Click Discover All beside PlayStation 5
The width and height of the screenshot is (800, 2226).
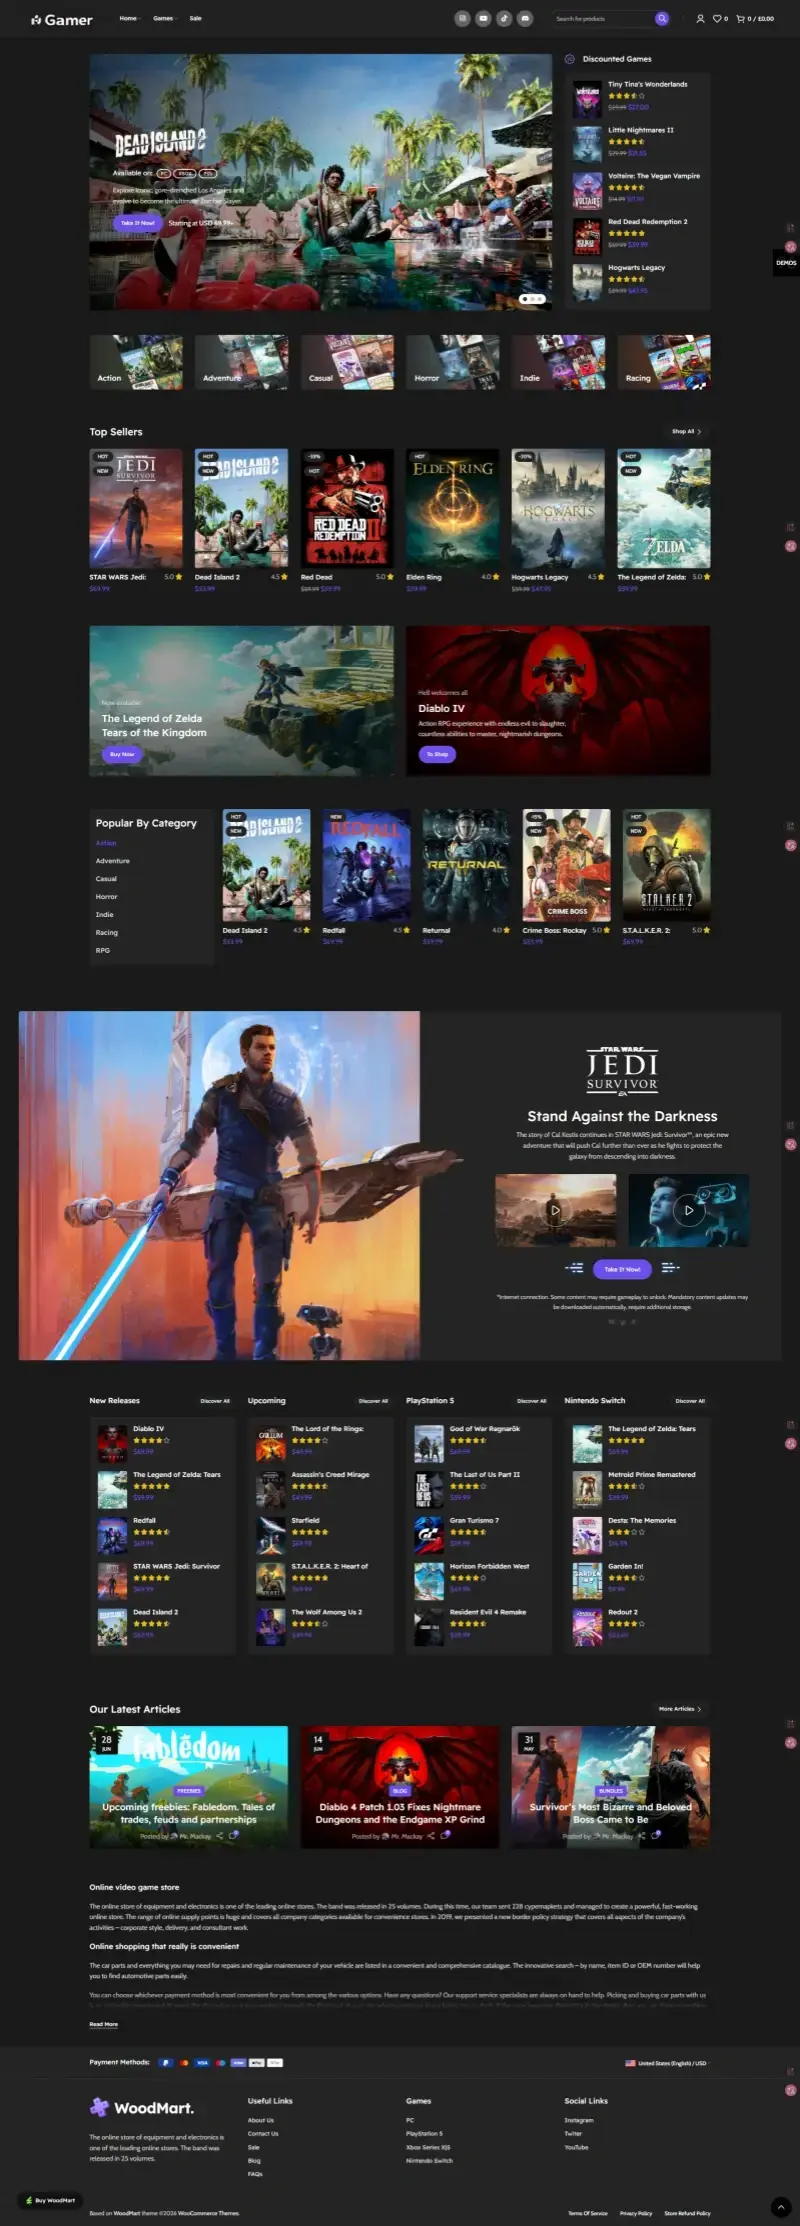pyautogui.click(x=532, y=1401)
